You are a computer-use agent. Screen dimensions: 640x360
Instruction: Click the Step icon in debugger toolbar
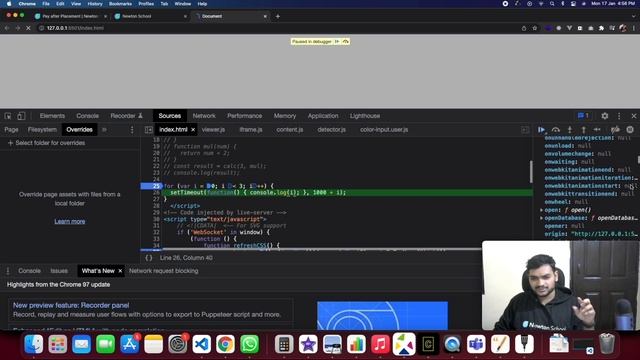coord(597,130)
